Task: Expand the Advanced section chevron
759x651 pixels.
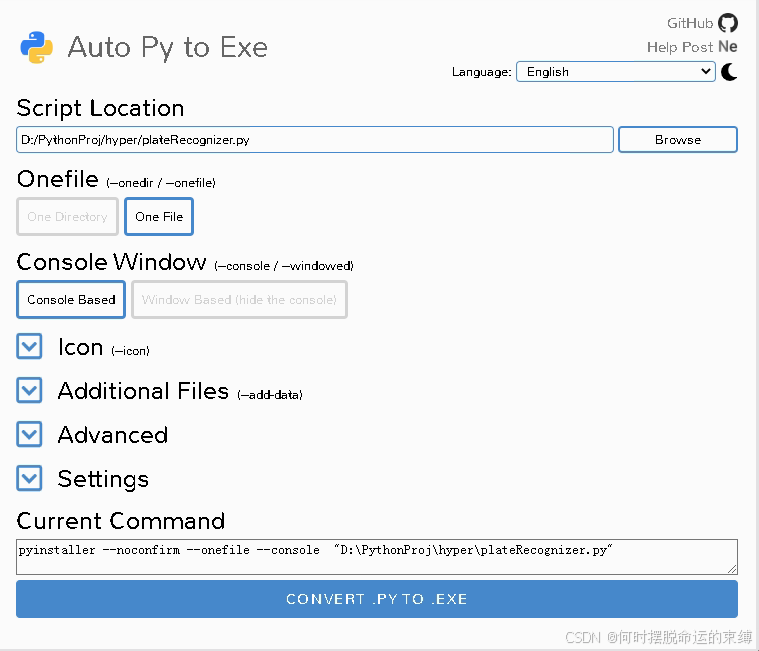Action: 29,434
